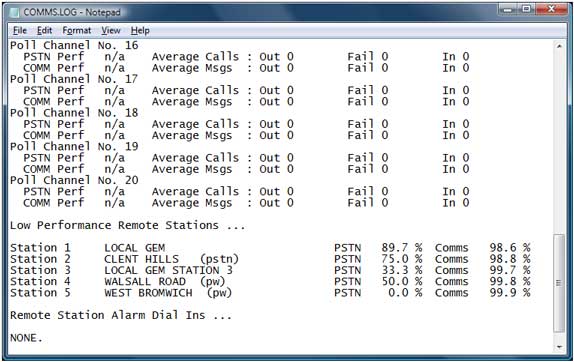Click the text 'Poll Channel No. 20'

click(74, 180)
